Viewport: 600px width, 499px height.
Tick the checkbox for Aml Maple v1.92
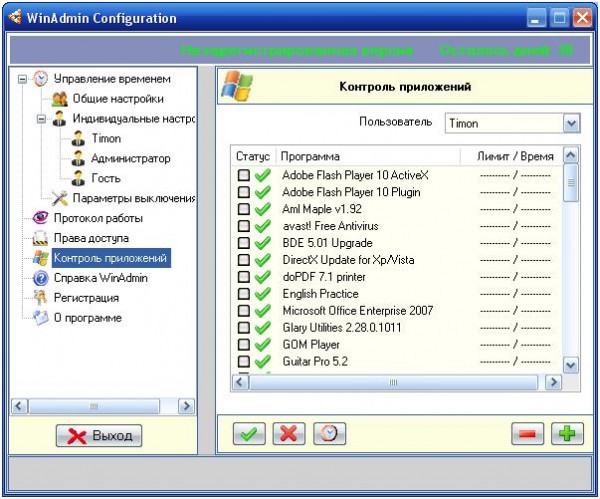244,209
